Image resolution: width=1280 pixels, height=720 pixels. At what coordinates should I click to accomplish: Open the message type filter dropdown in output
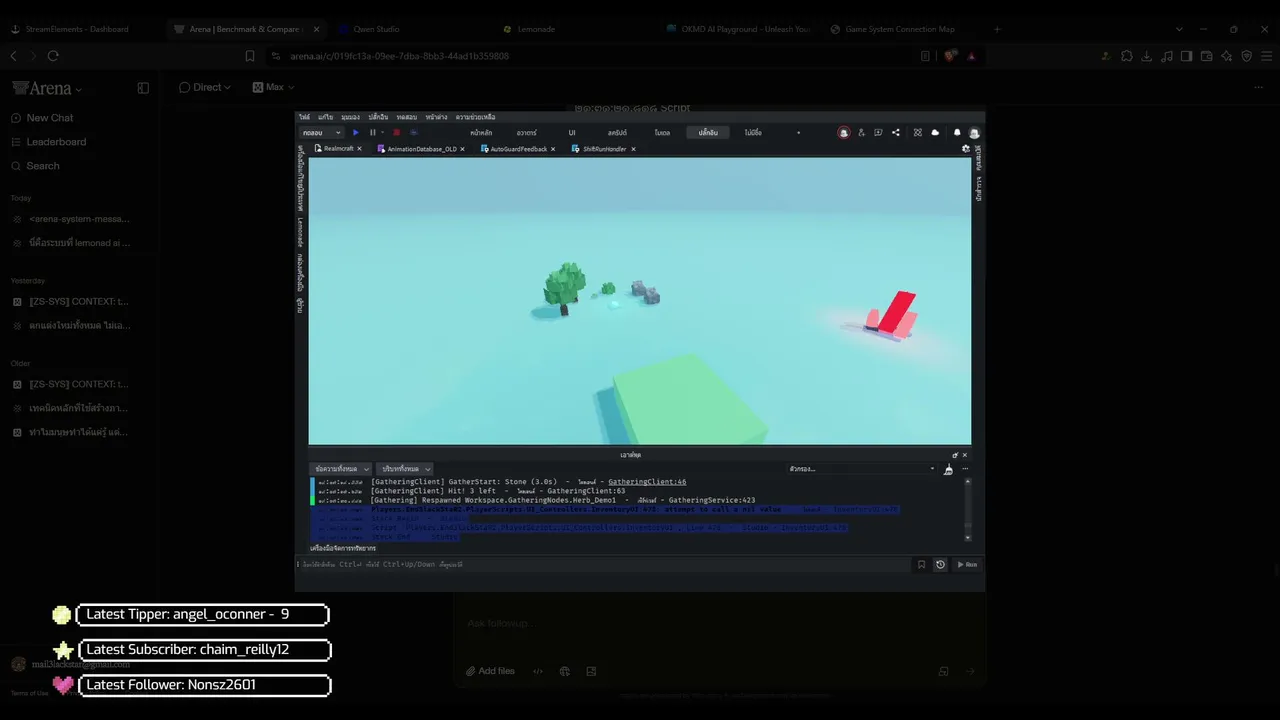click(342, 468)
